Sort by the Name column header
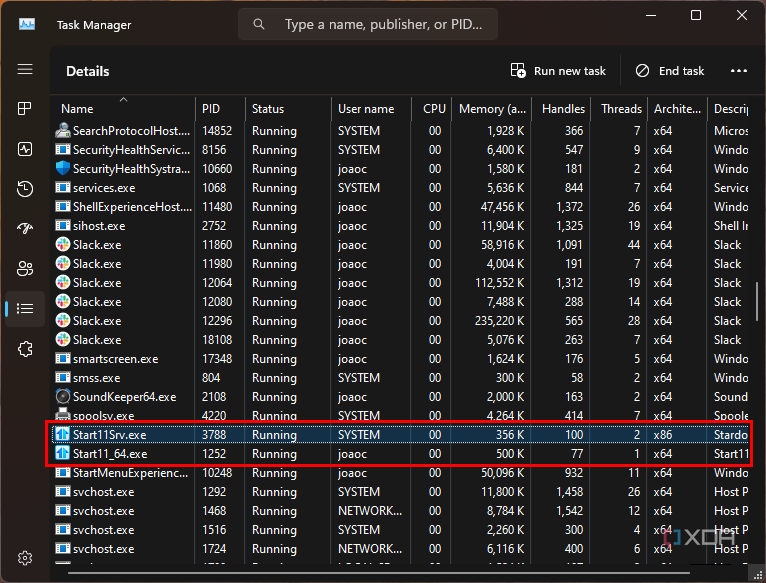The image size is (766, 583). [x=123, y=108]
